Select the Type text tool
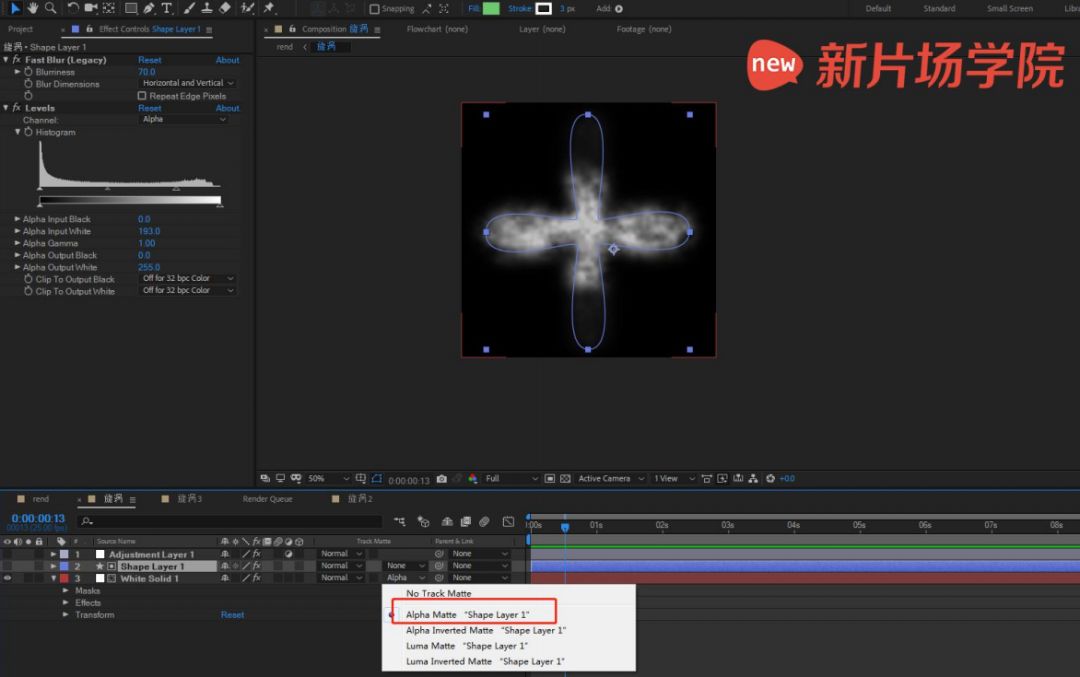 (x=166, y=8)
